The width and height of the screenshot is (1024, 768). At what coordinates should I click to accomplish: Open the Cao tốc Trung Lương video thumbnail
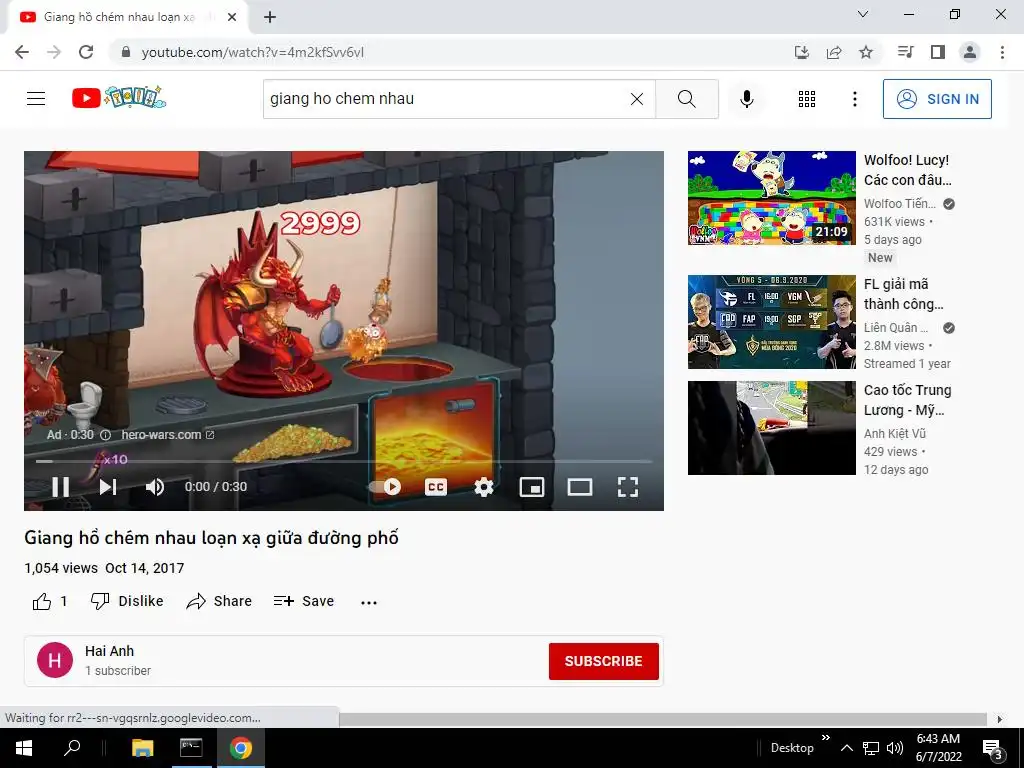(771, 428)
